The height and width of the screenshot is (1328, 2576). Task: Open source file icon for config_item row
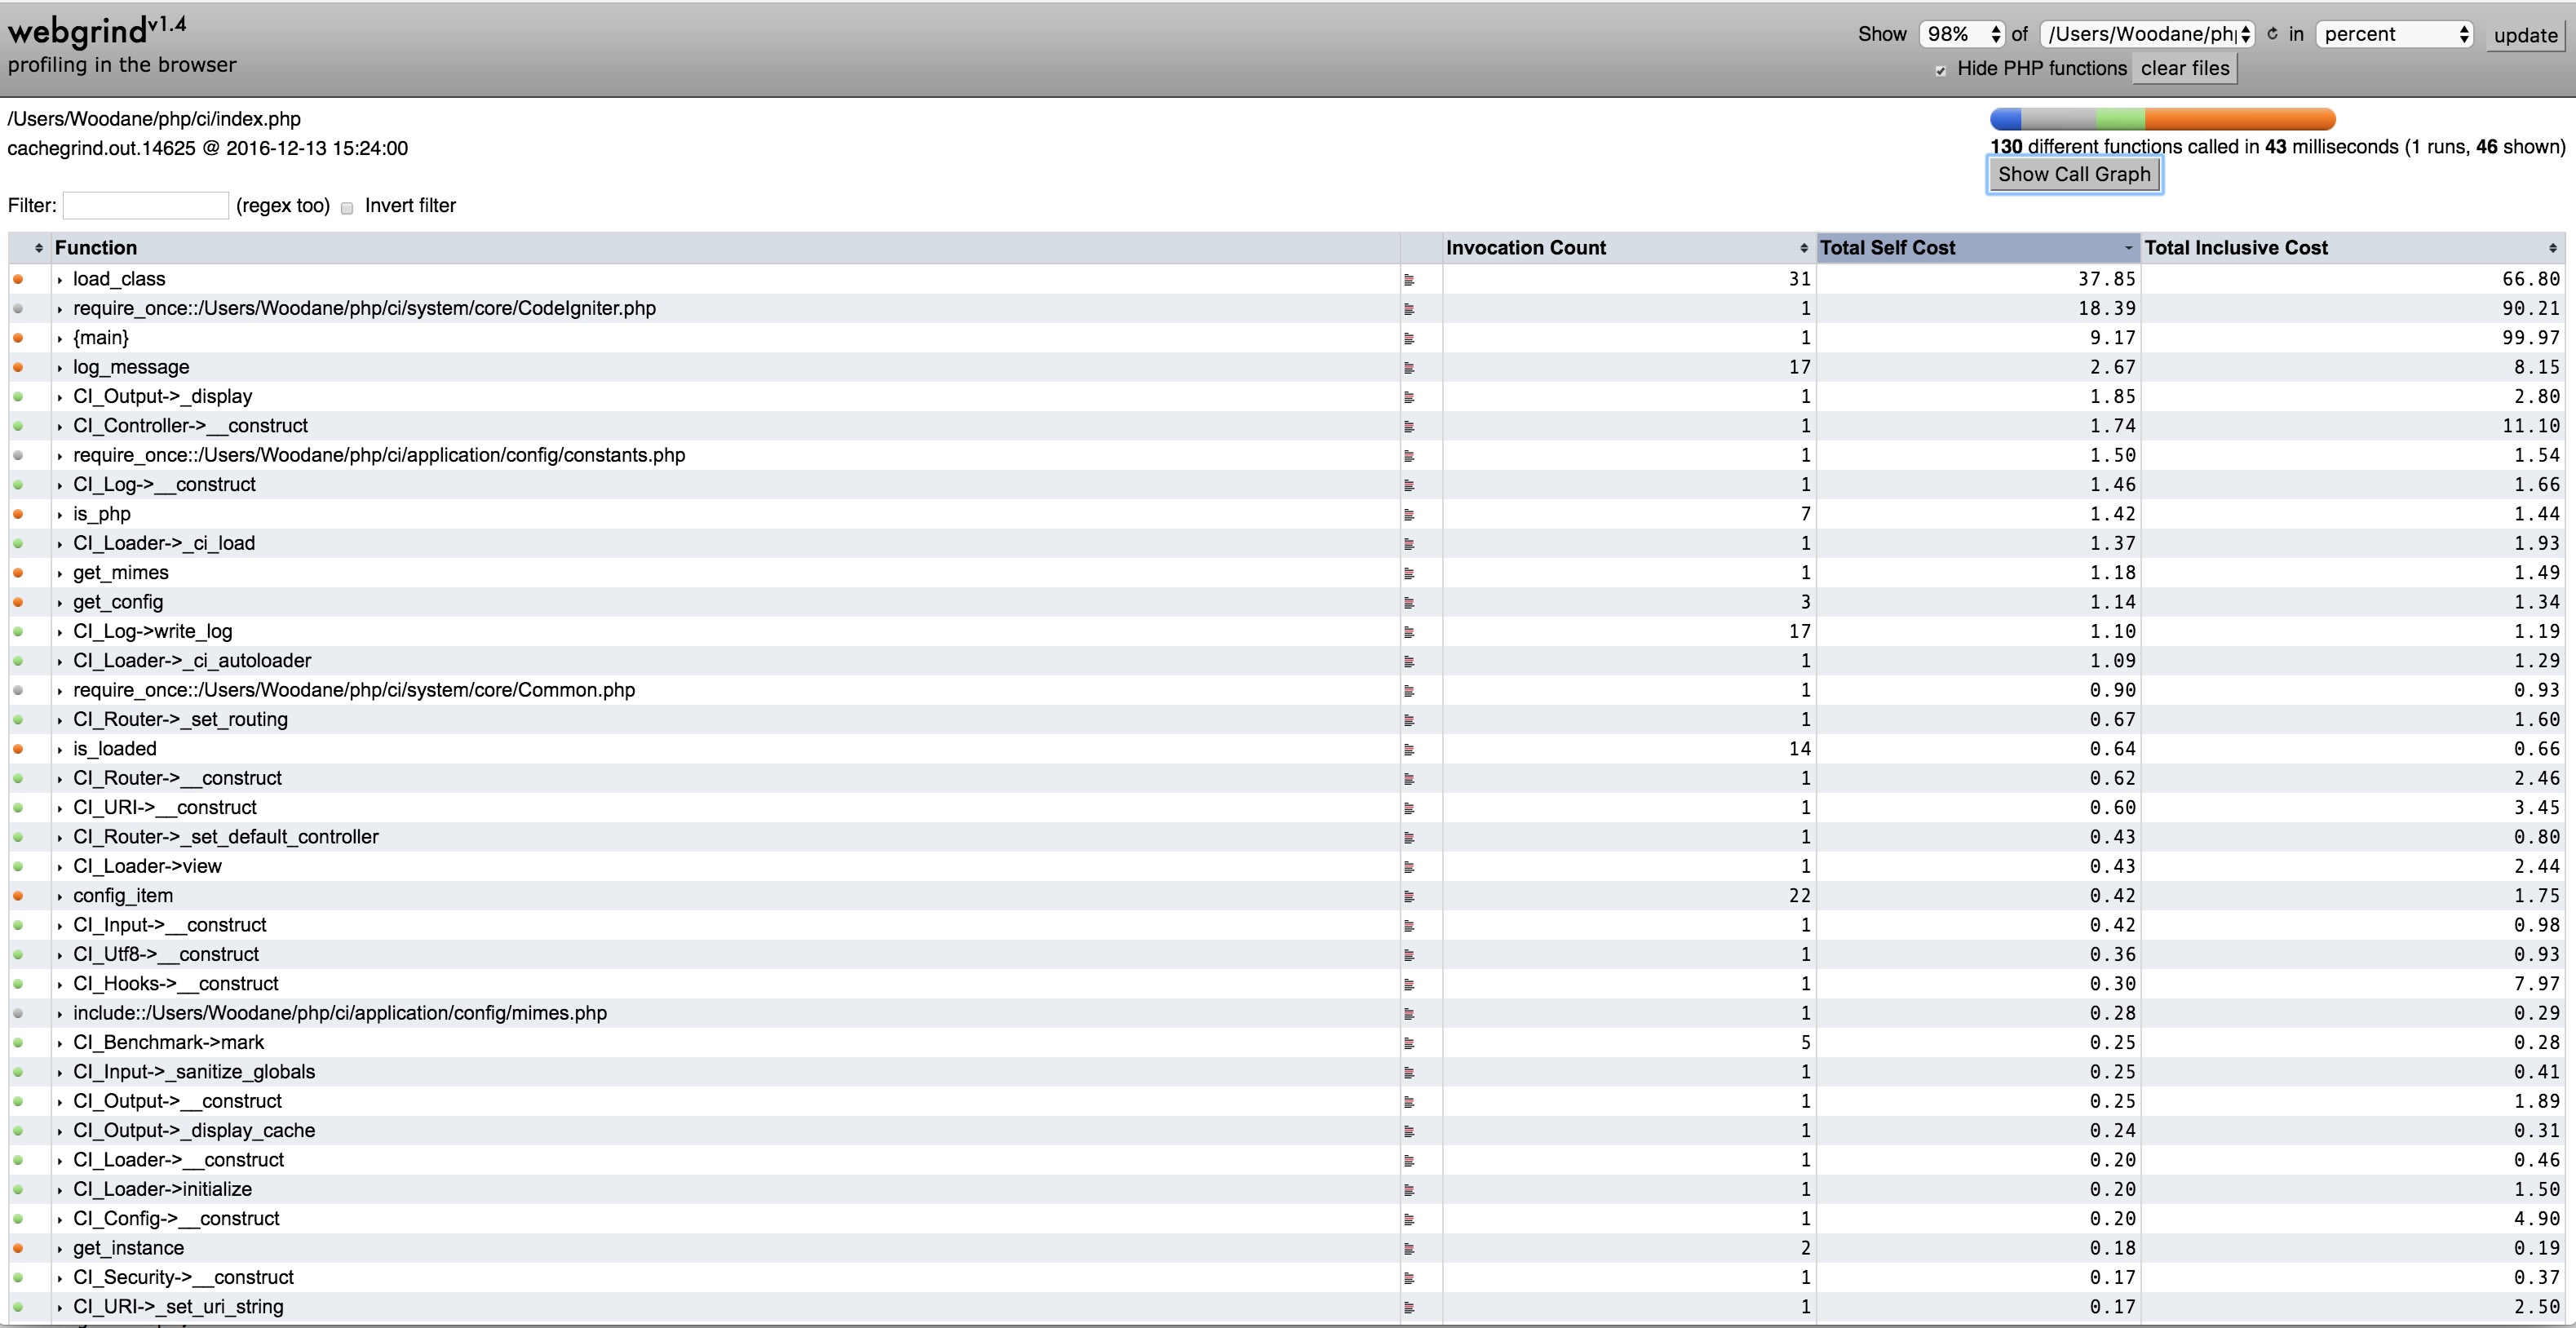coord(1409,897)
